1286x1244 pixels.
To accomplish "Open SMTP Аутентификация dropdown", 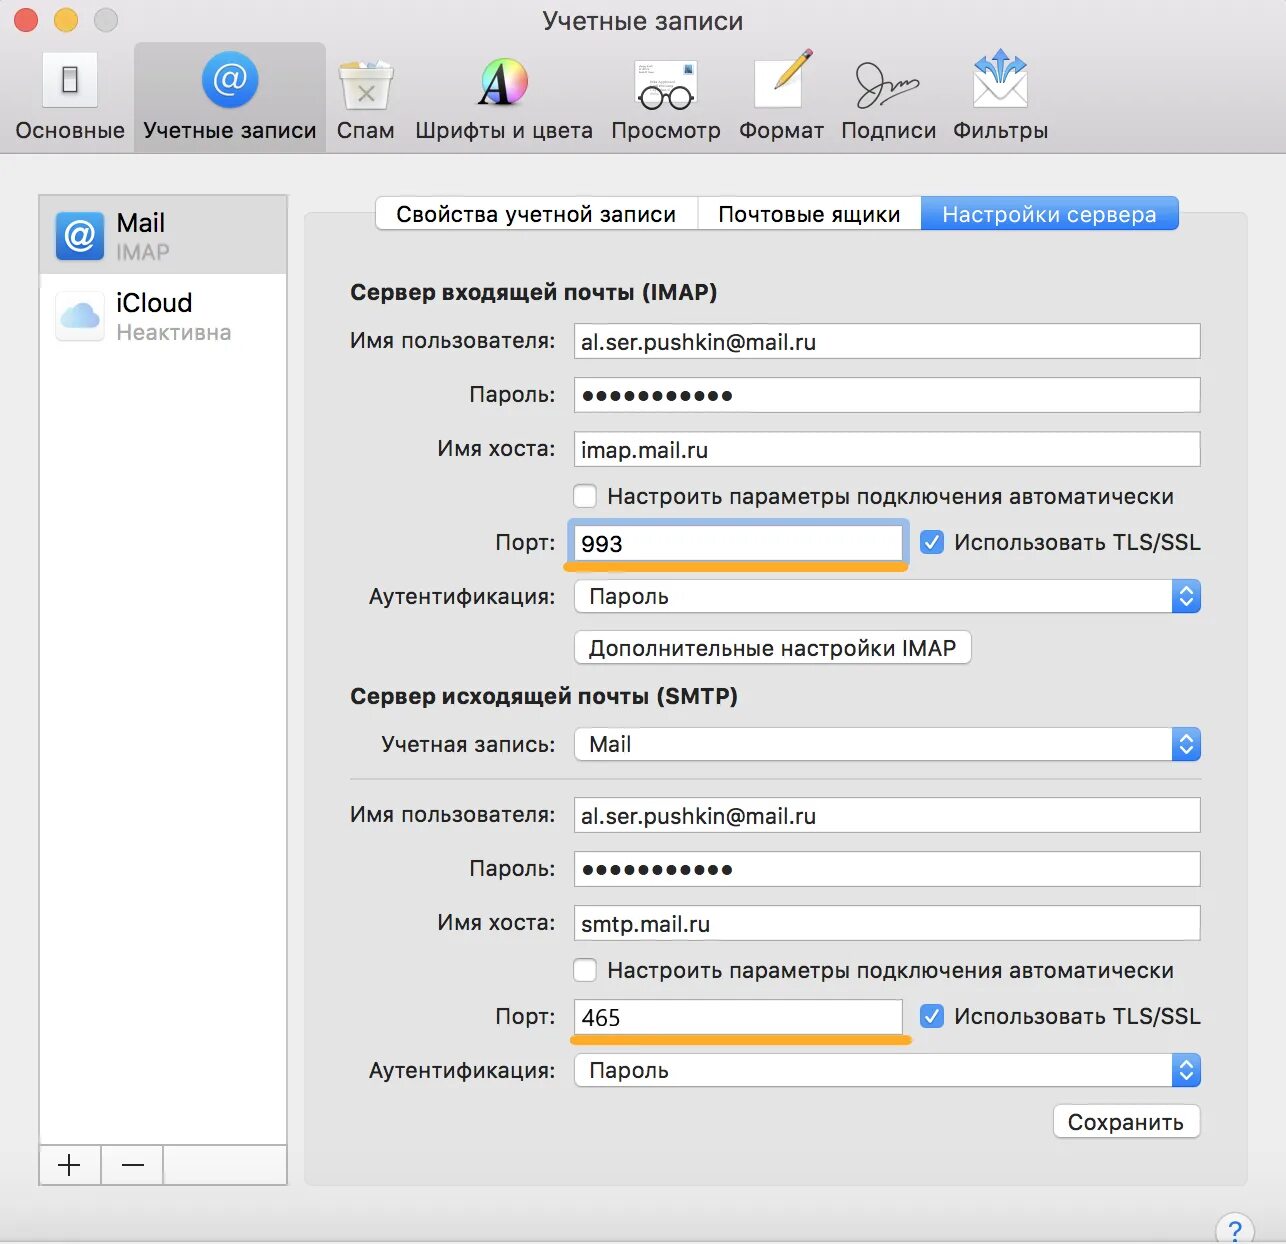I will tap(887, 1070).
